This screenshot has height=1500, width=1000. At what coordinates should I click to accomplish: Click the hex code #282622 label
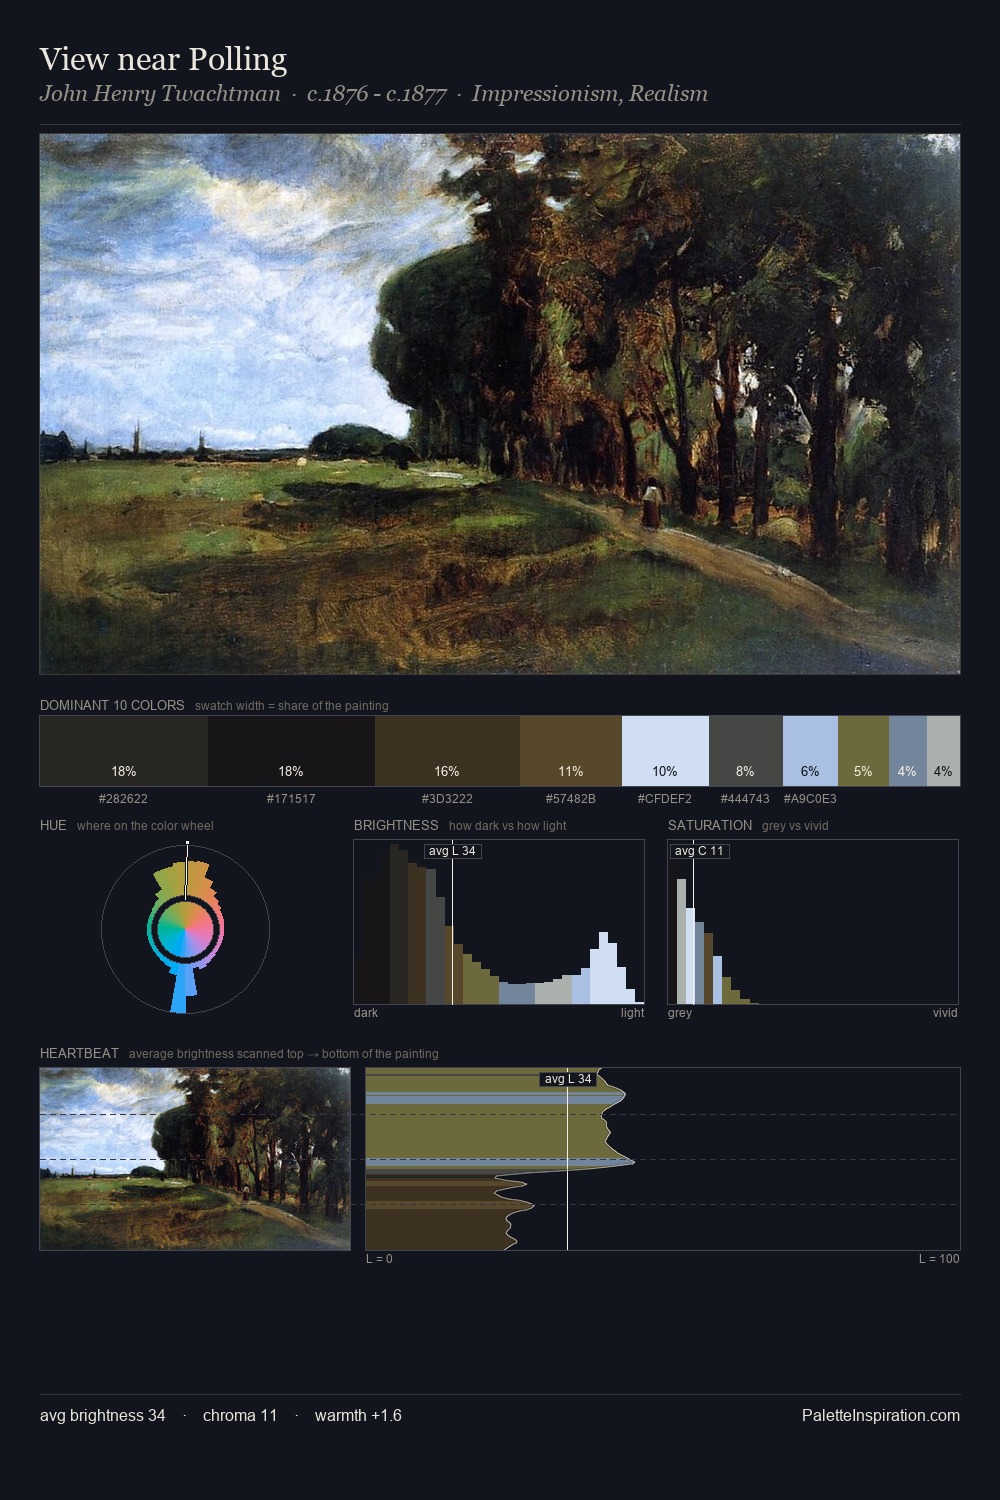(124, 799)
